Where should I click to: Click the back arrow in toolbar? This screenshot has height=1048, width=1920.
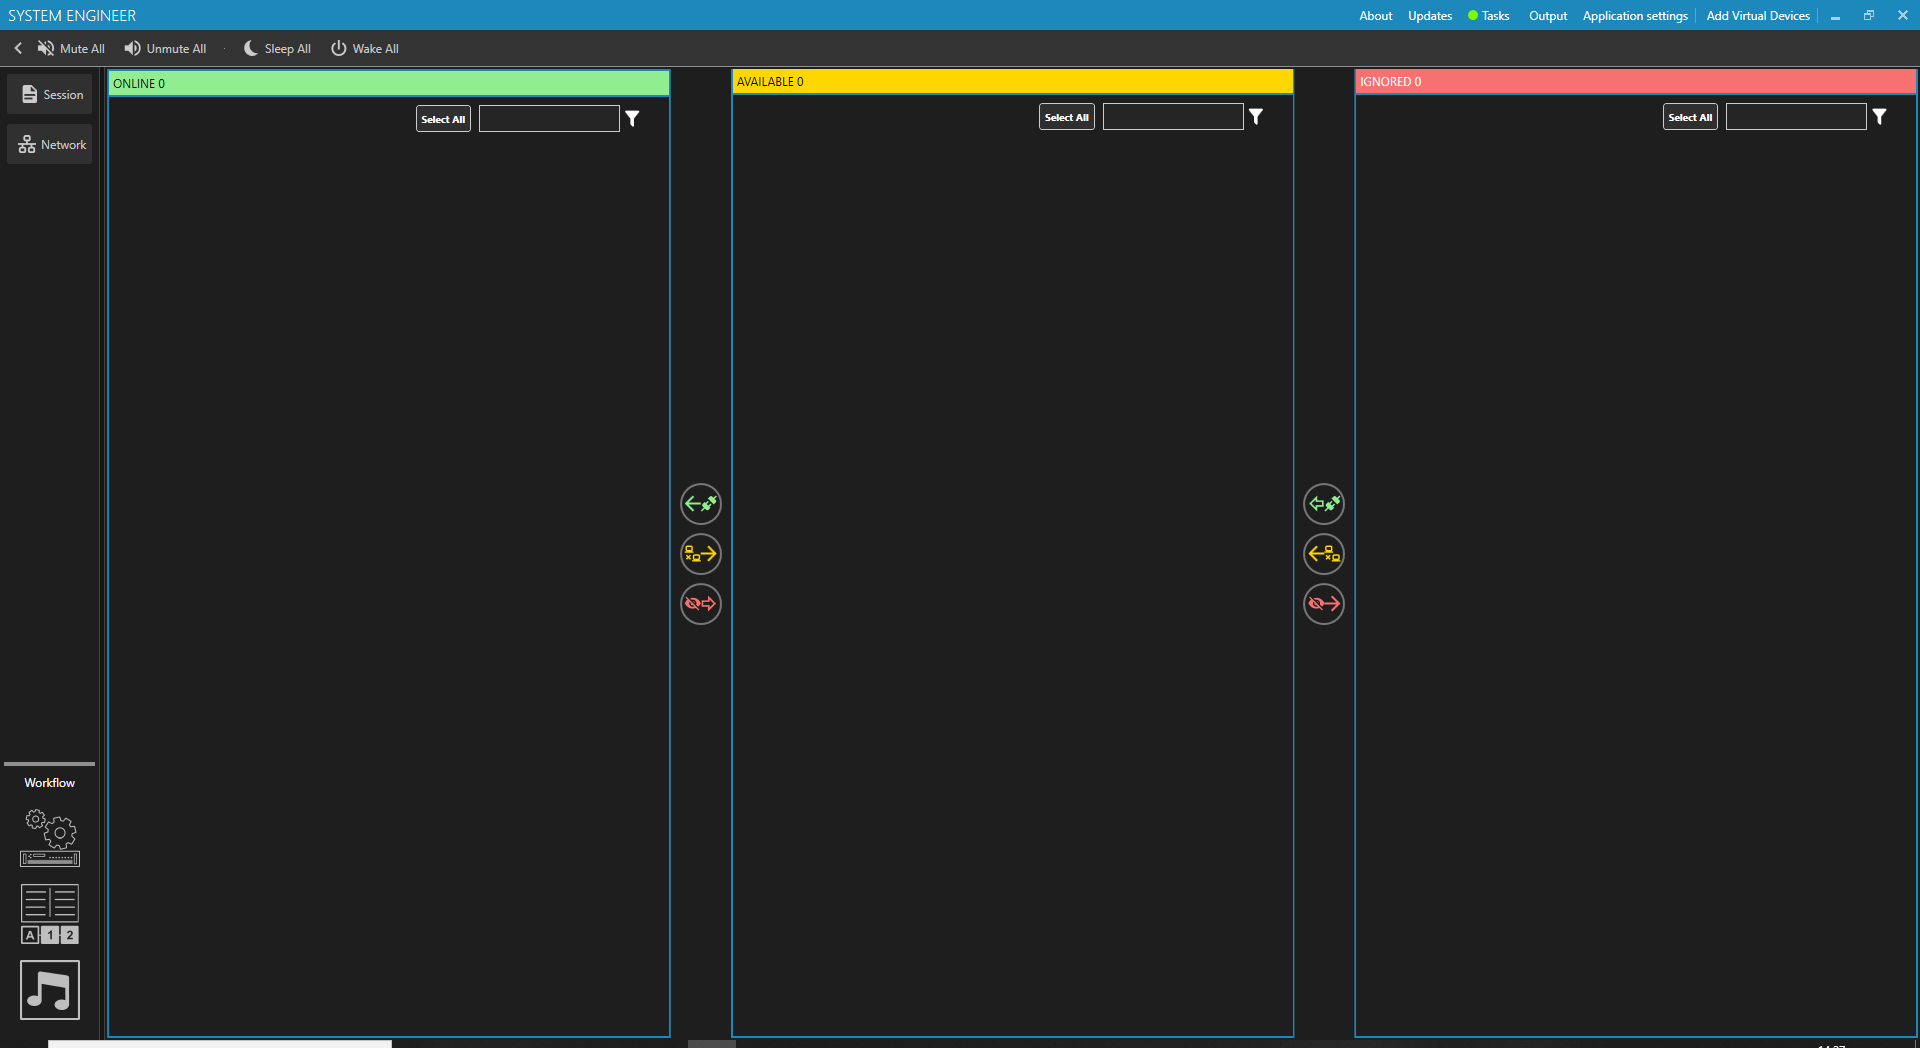18,48
